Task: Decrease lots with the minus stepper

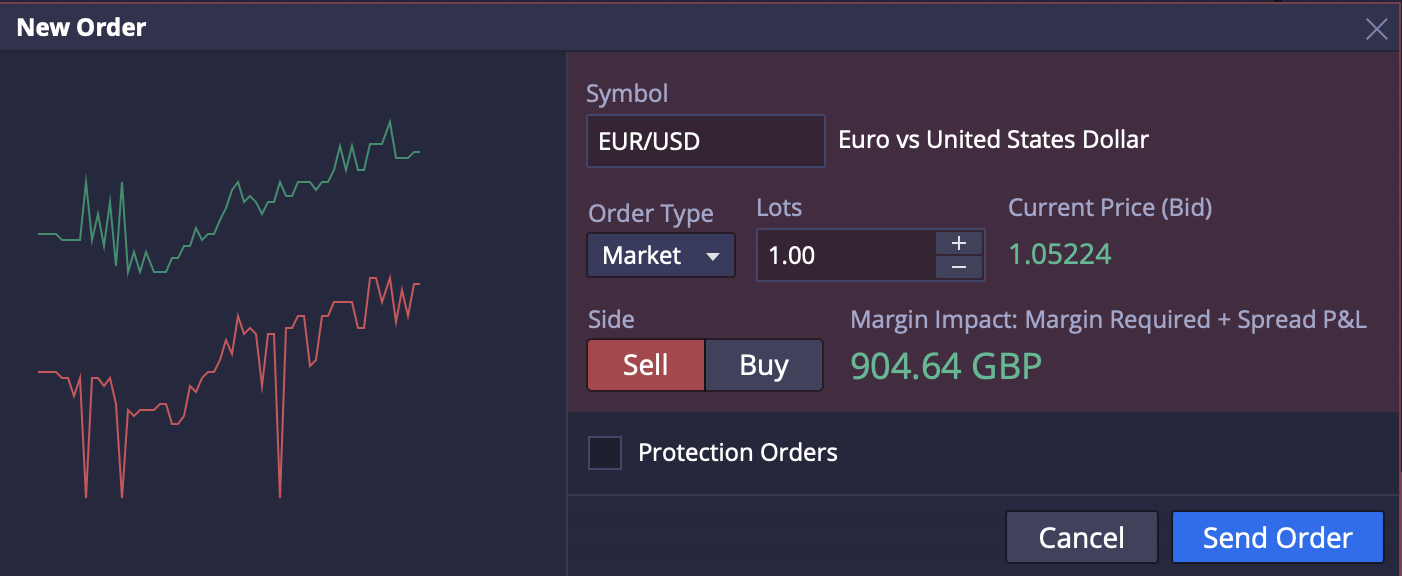Action: [x=959, y=267]
